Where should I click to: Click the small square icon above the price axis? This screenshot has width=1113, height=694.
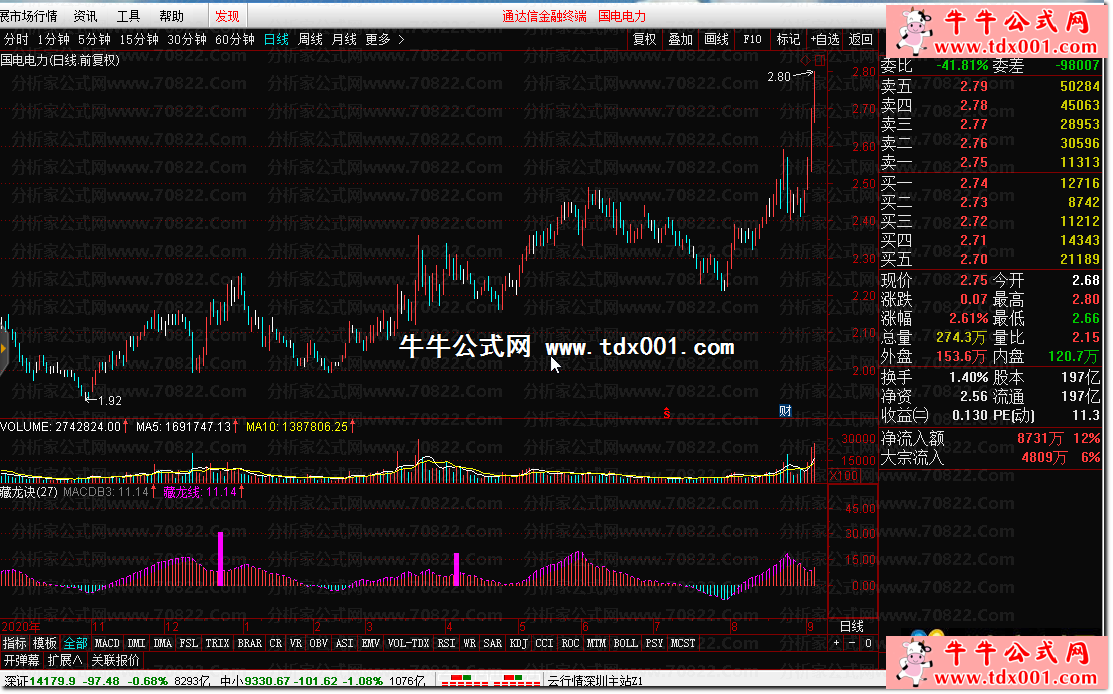[x=816, y=62]
